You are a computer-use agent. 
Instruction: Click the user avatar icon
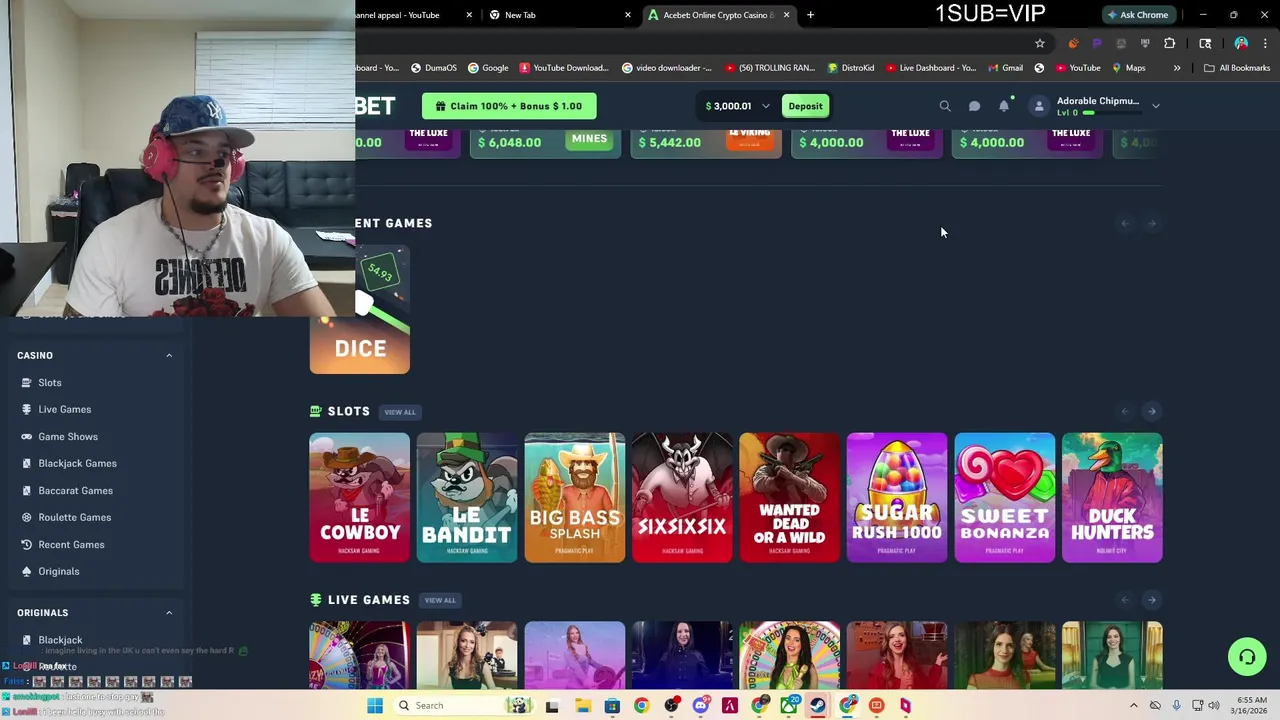[x=1039, y=106]
